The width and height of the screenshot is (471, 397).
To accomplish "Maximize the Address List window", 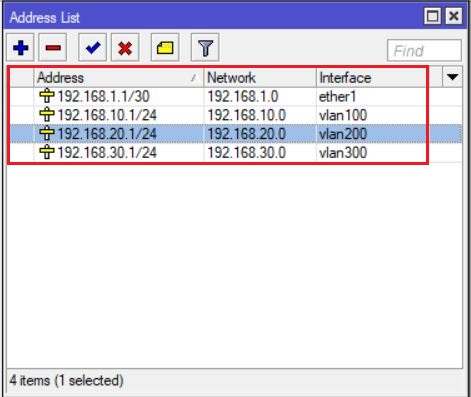I will point(433,16).
